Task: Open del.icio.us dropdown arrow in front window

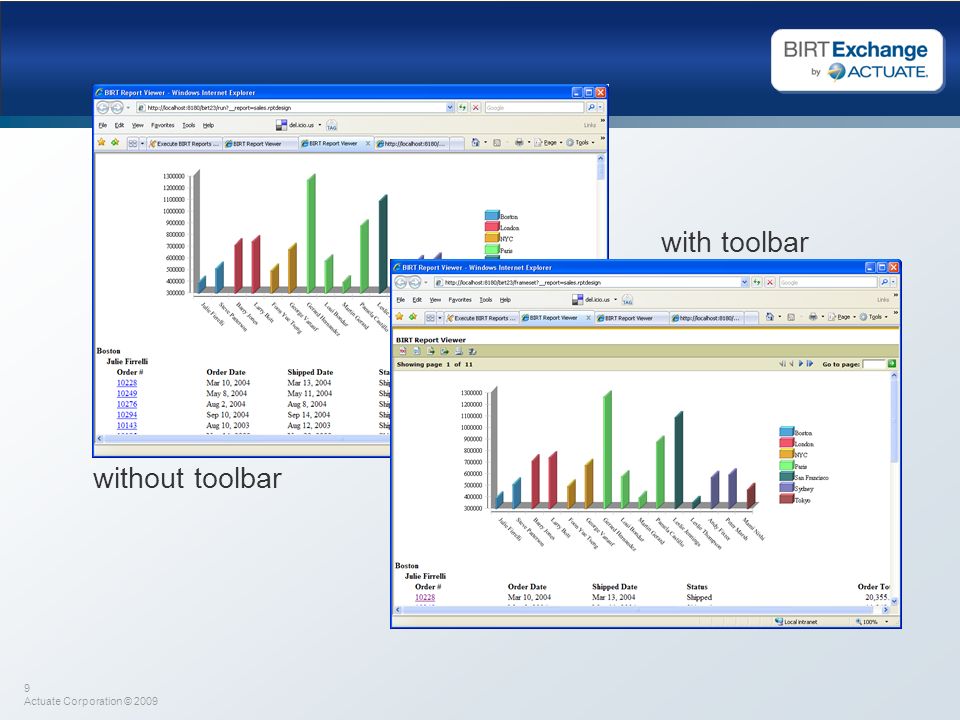Action: [x=615, y=299]
